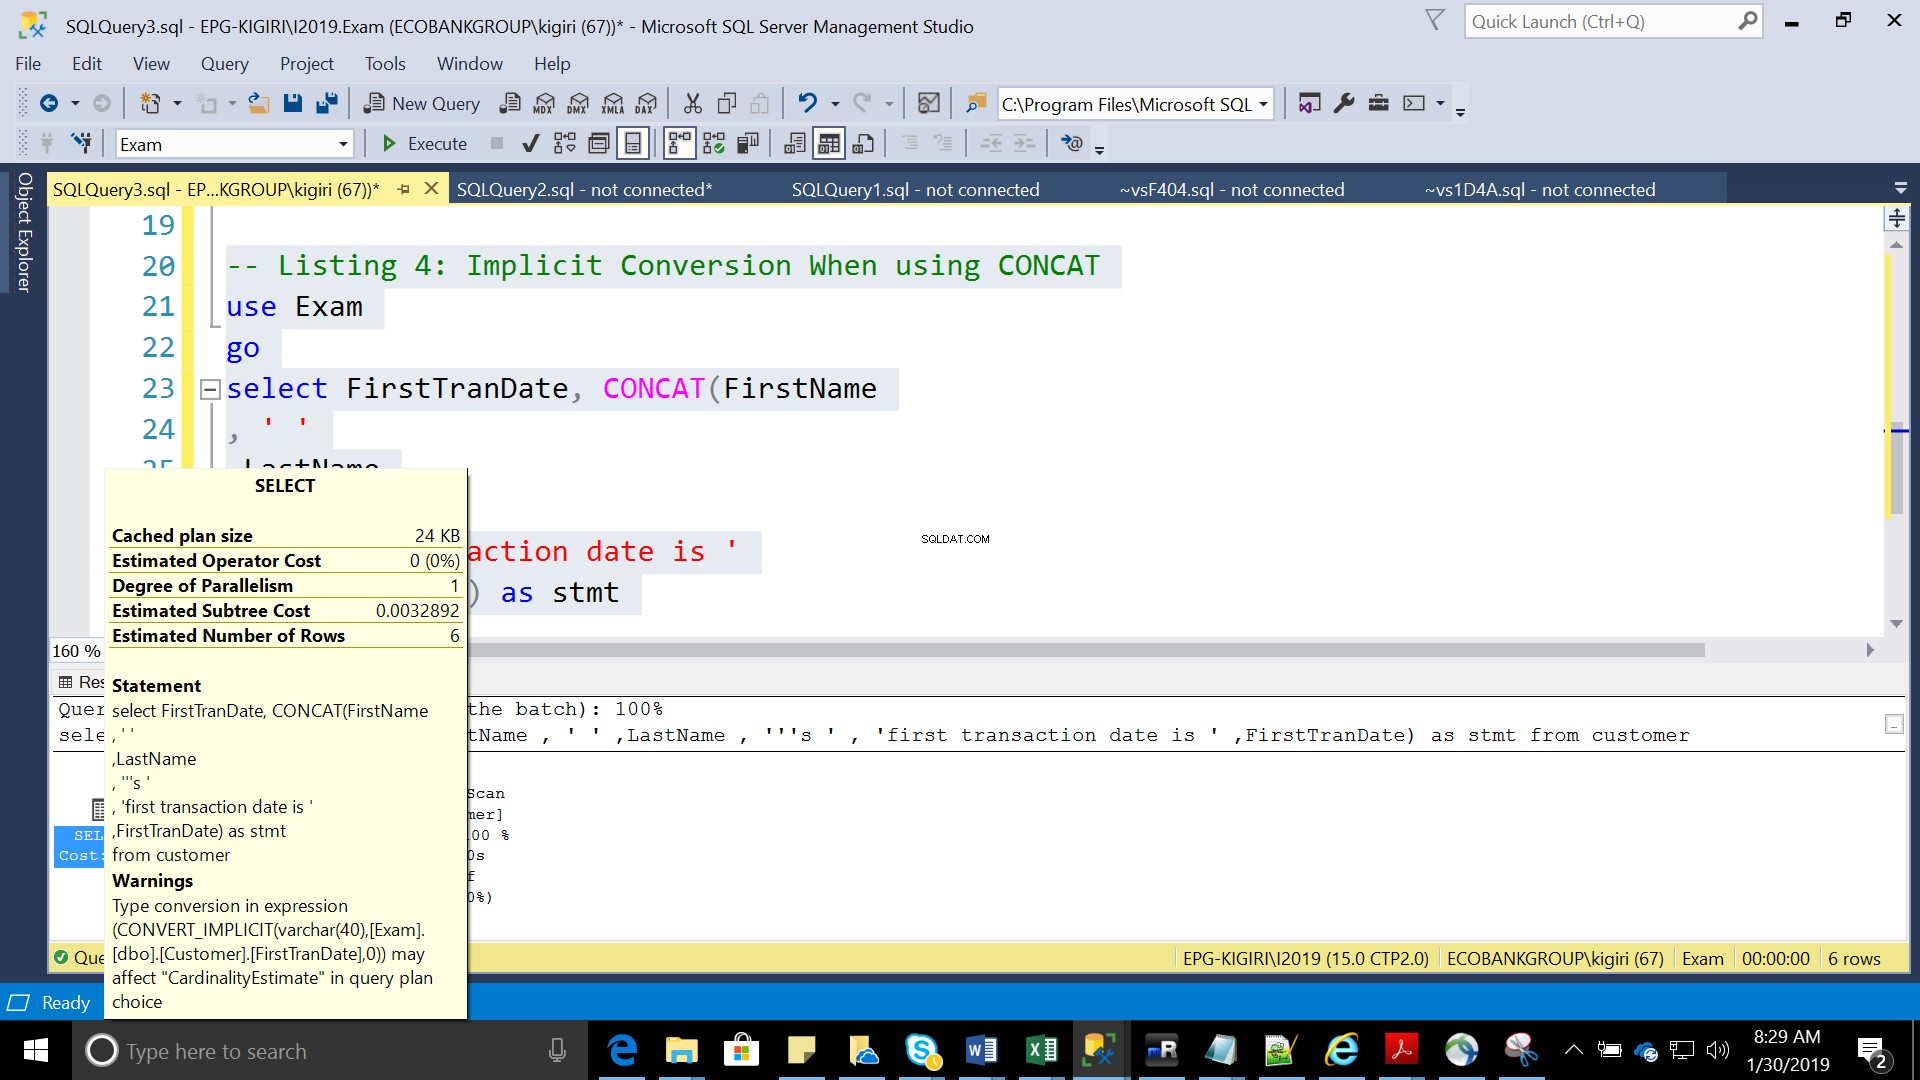Click the editor scroll down arrow
Screen dimensions: 1920x1080
click(x=1896, y=623)
